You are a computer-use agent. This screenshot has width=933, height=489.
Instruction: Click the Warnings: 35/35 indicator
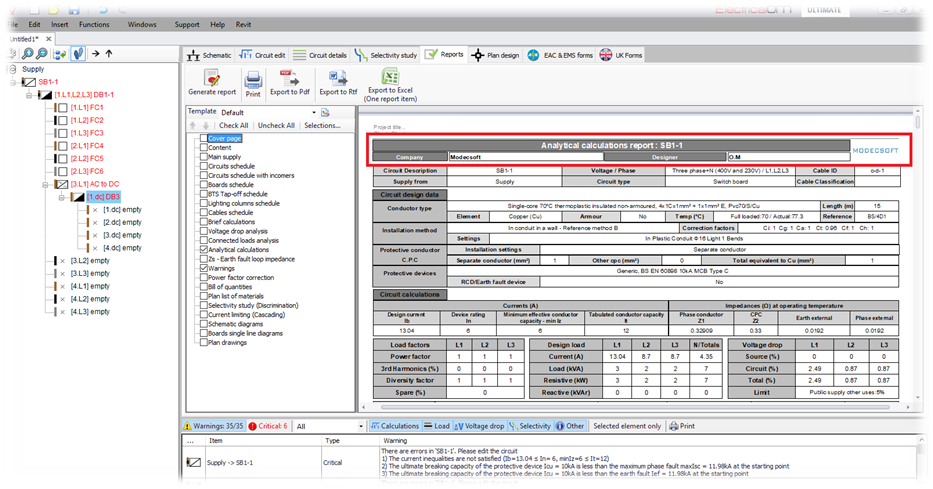pos(214,426)
